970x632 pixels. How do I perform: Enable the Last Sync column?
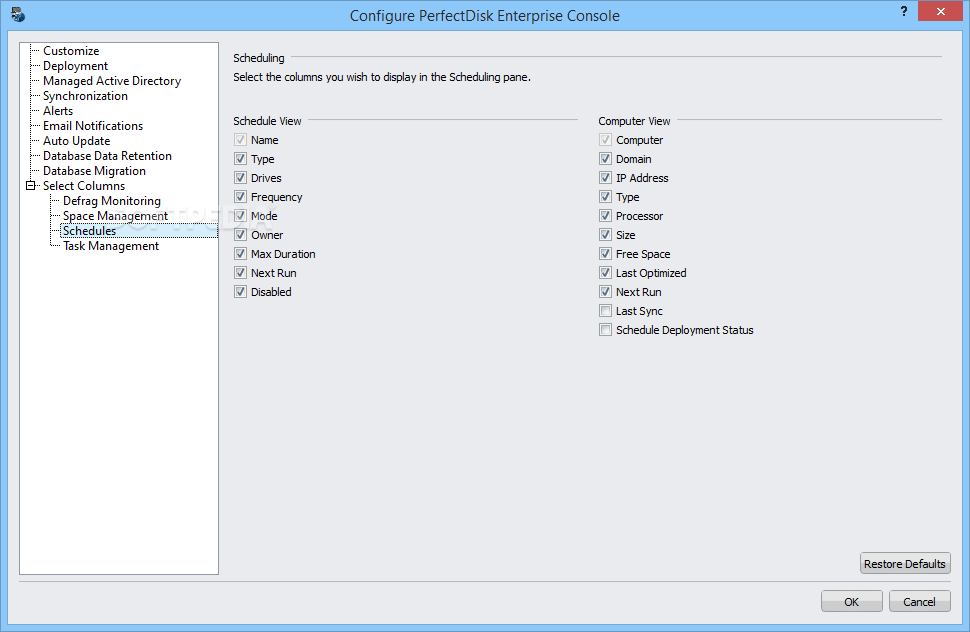click(x=606, y=311)
